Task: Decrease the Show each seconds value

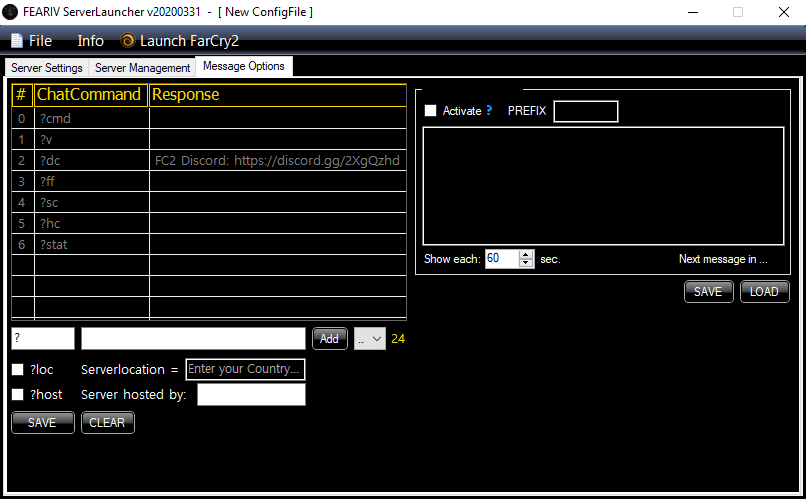Action: pos(527,263)
